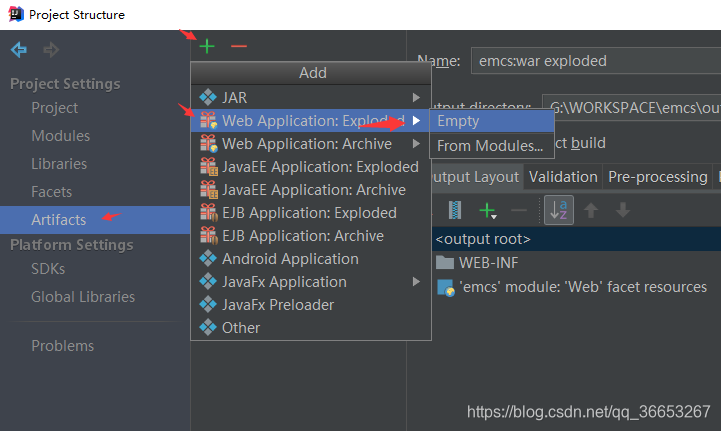The width and height of the screenshot is (721, 431).
Task: Open Project in Project Settings
Action: tap(54, 108)
